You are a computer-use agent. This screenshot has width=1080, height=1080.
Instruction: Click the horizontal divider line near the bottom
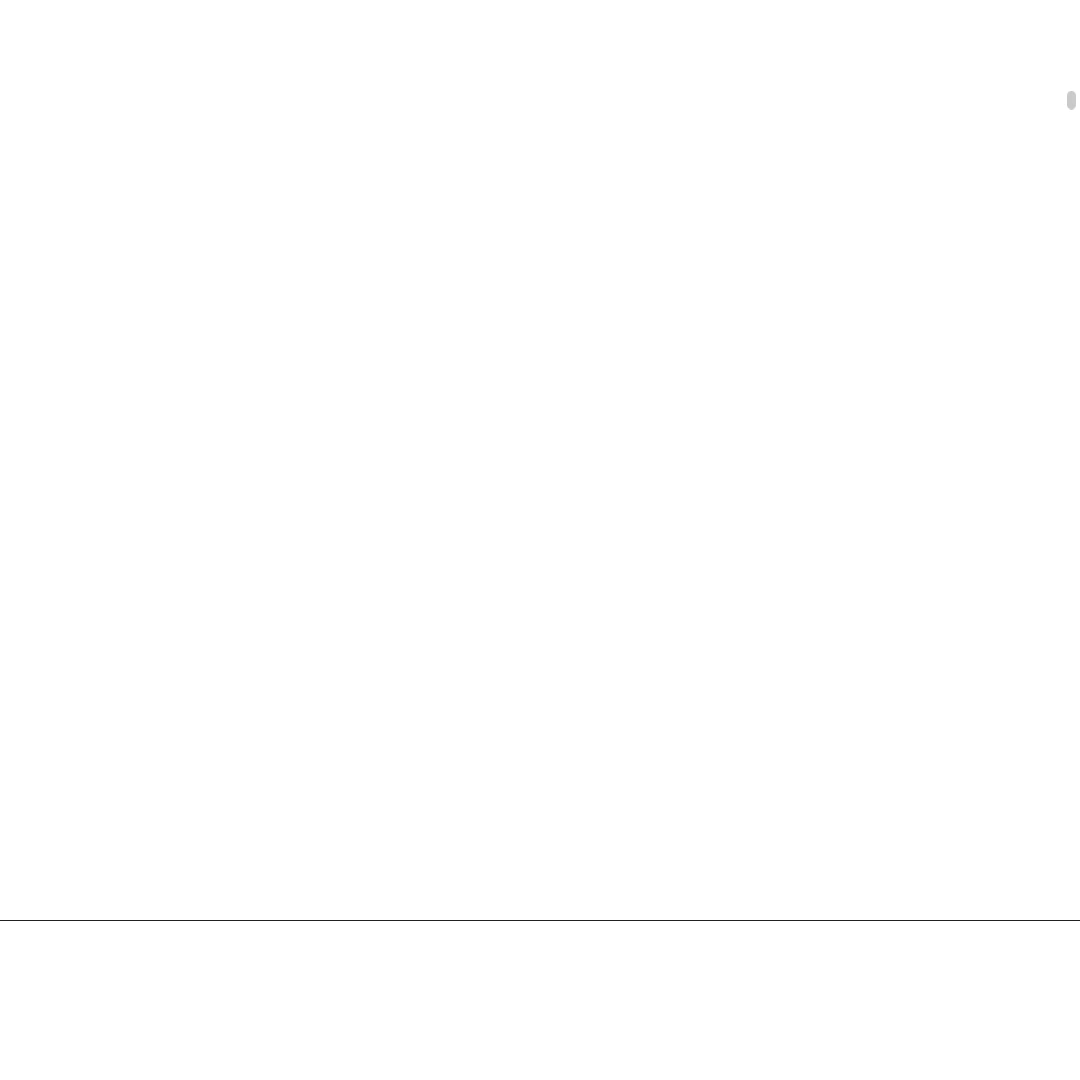(x=540, y=920)
